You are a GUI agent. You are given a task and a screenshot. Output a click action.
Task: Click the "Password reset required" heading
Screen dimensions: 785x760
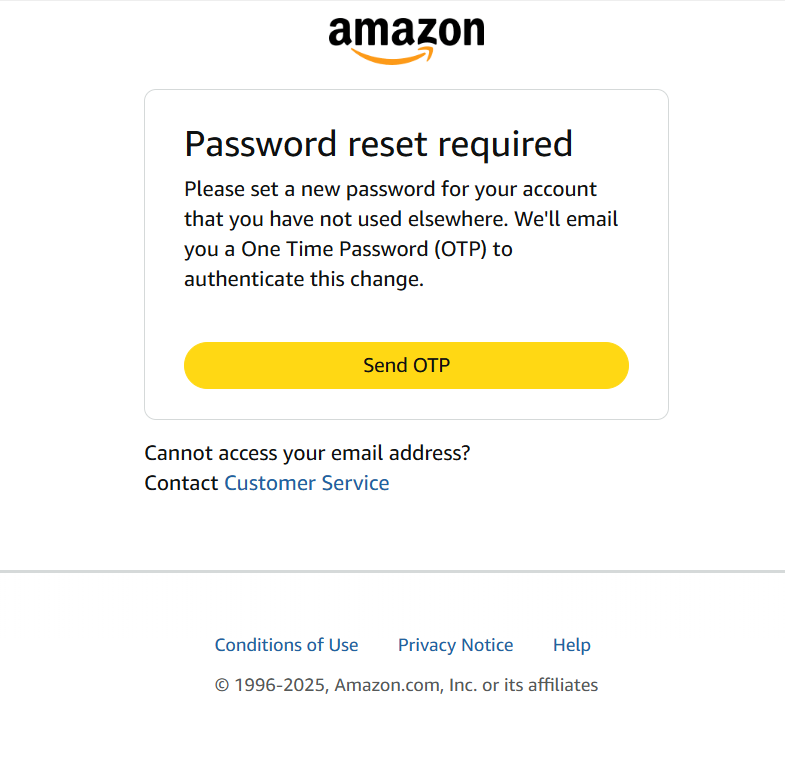point(378,144)
